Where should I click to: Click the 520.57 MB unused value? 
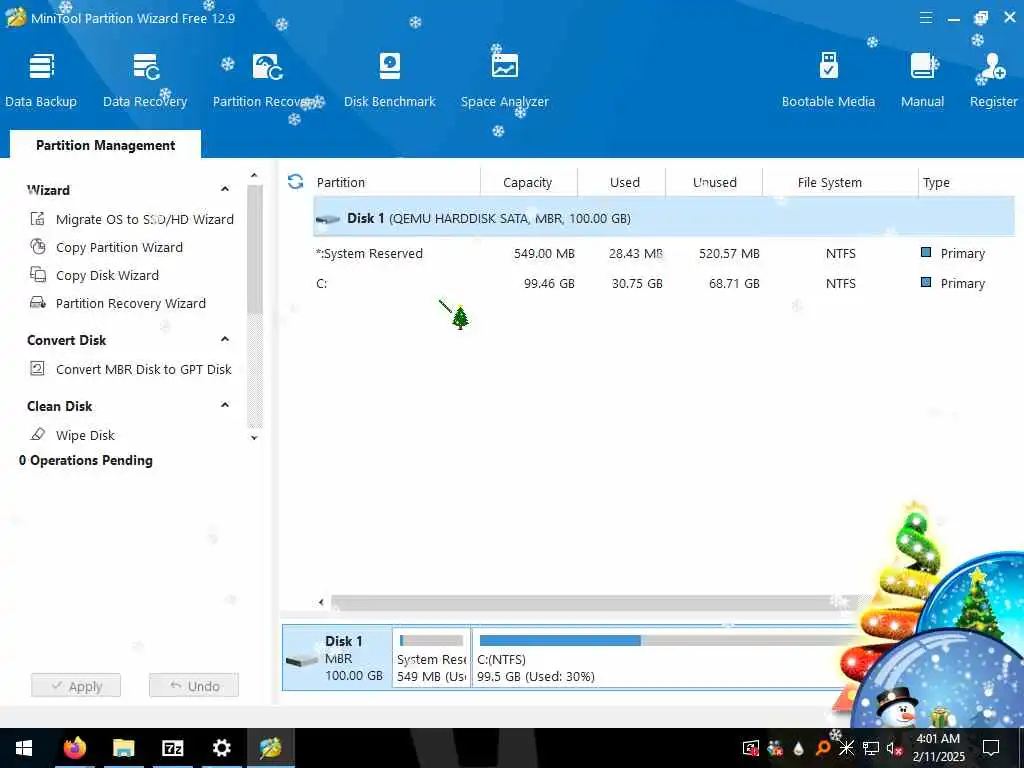729,253
